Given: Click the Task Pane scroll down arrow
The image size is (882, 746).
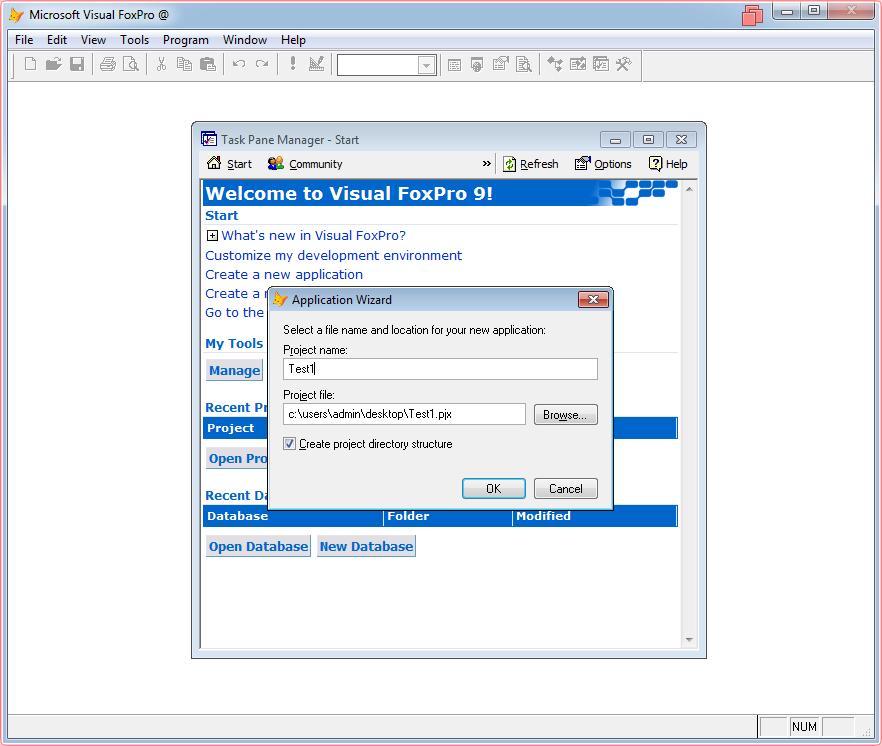Looking at the screenshot, I should (x=689, y=640).
